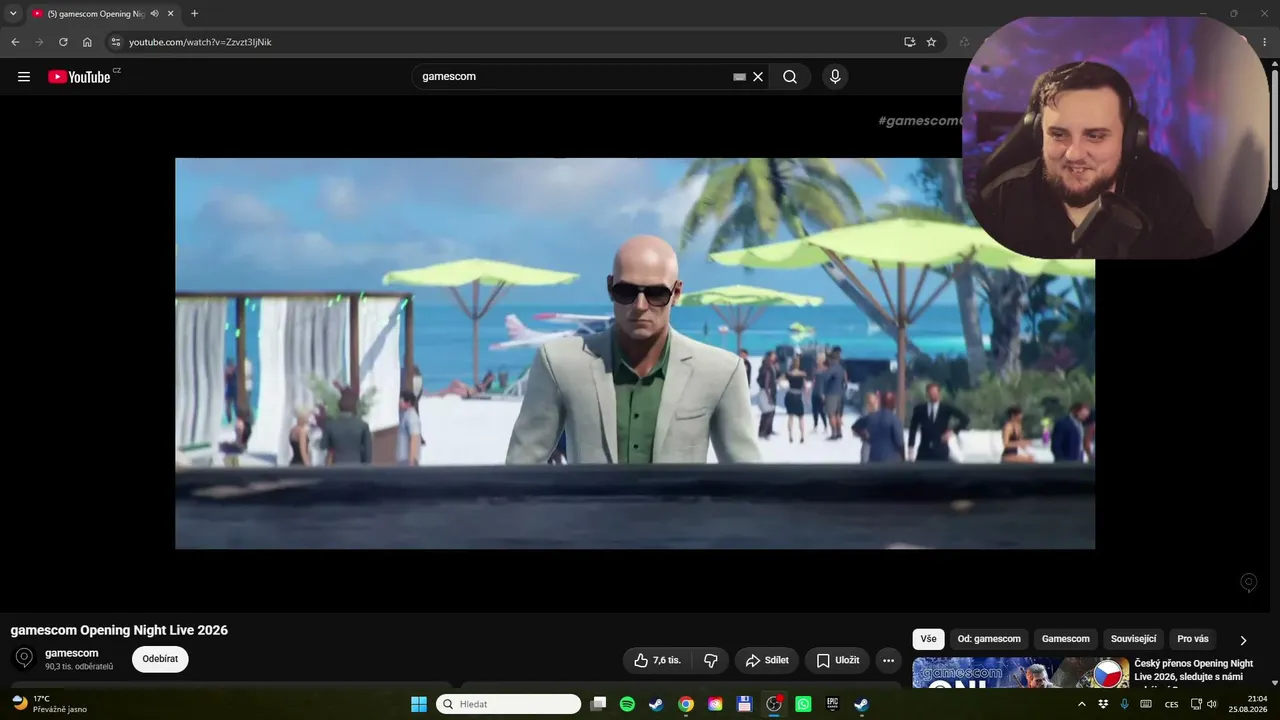Open Spotify from the taskbar
Viewport: 1280px width, 720px height.
627,704
